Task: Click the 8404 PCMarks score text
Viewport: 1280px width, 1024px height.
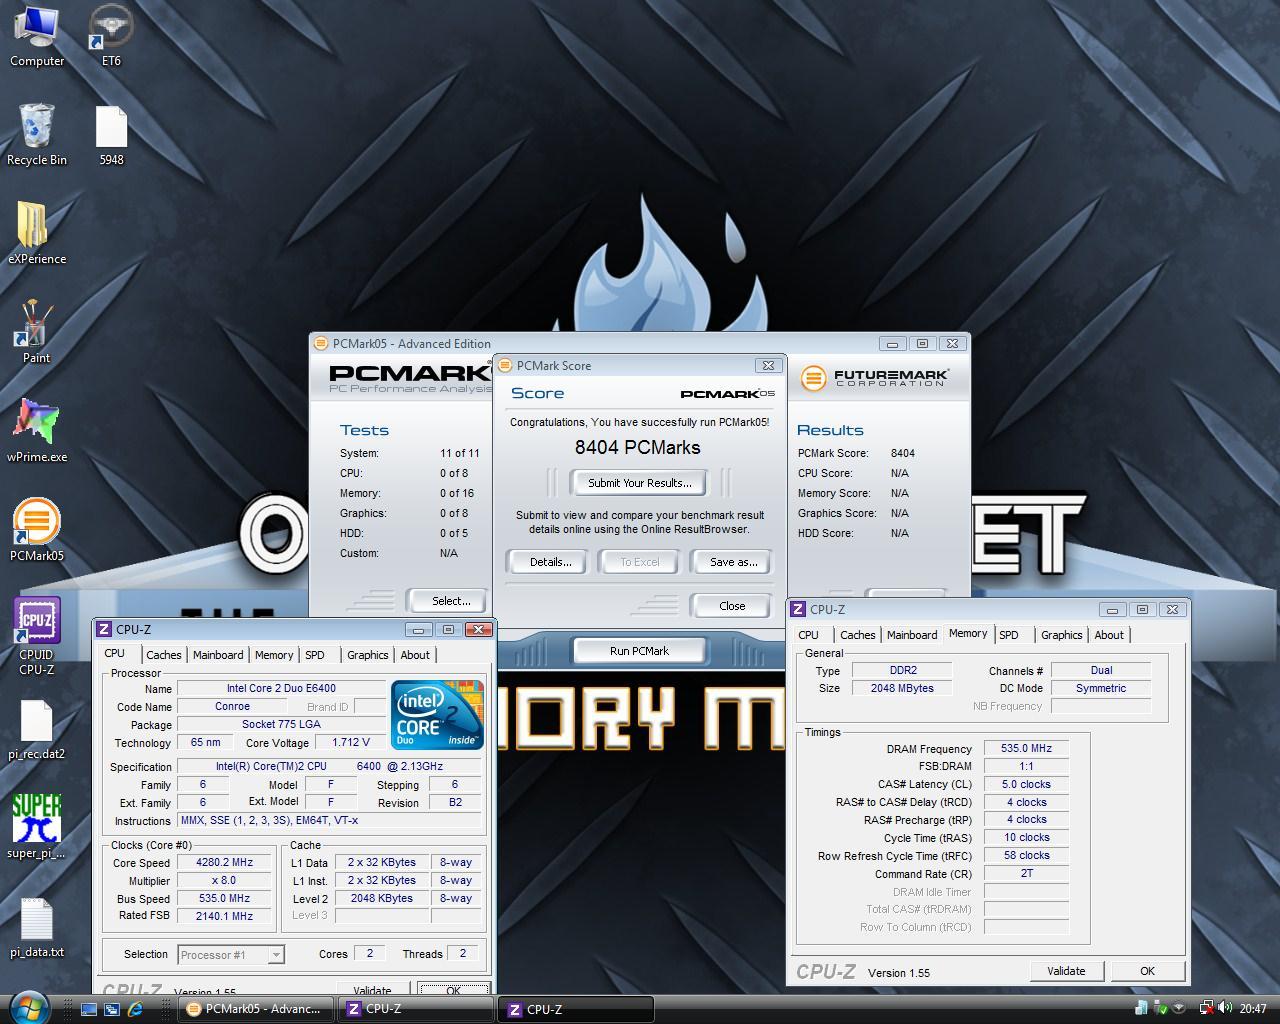Action: coord(637,448)
